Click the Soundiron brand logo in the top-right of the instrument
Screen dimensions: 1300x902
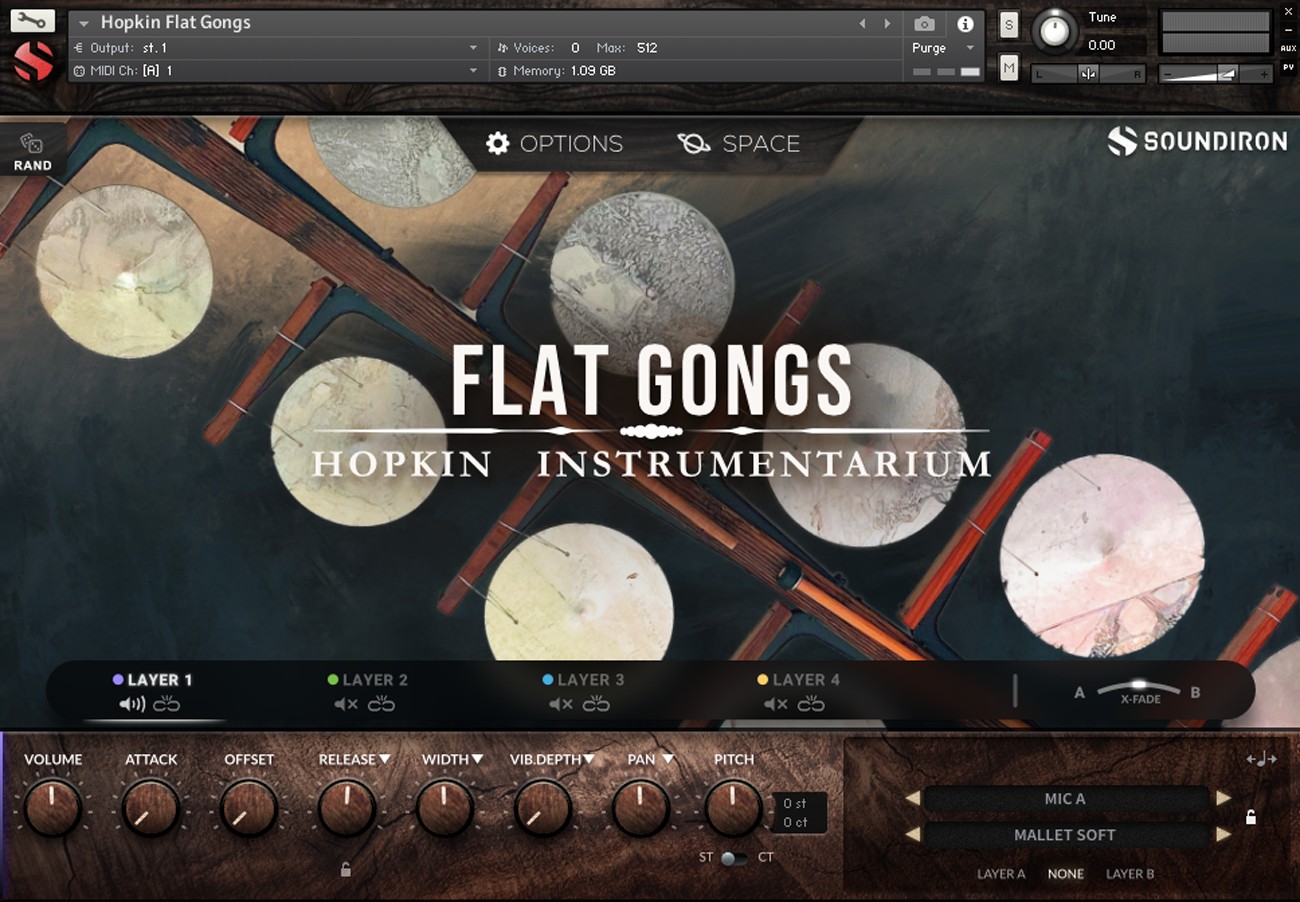(x=1197, y=142)
